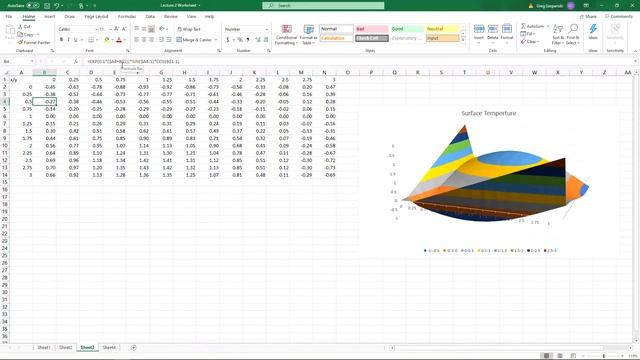The width and height of the screenshot is (640, 360).
Task: Click the Clear eraser button
Action: point(530,42)
